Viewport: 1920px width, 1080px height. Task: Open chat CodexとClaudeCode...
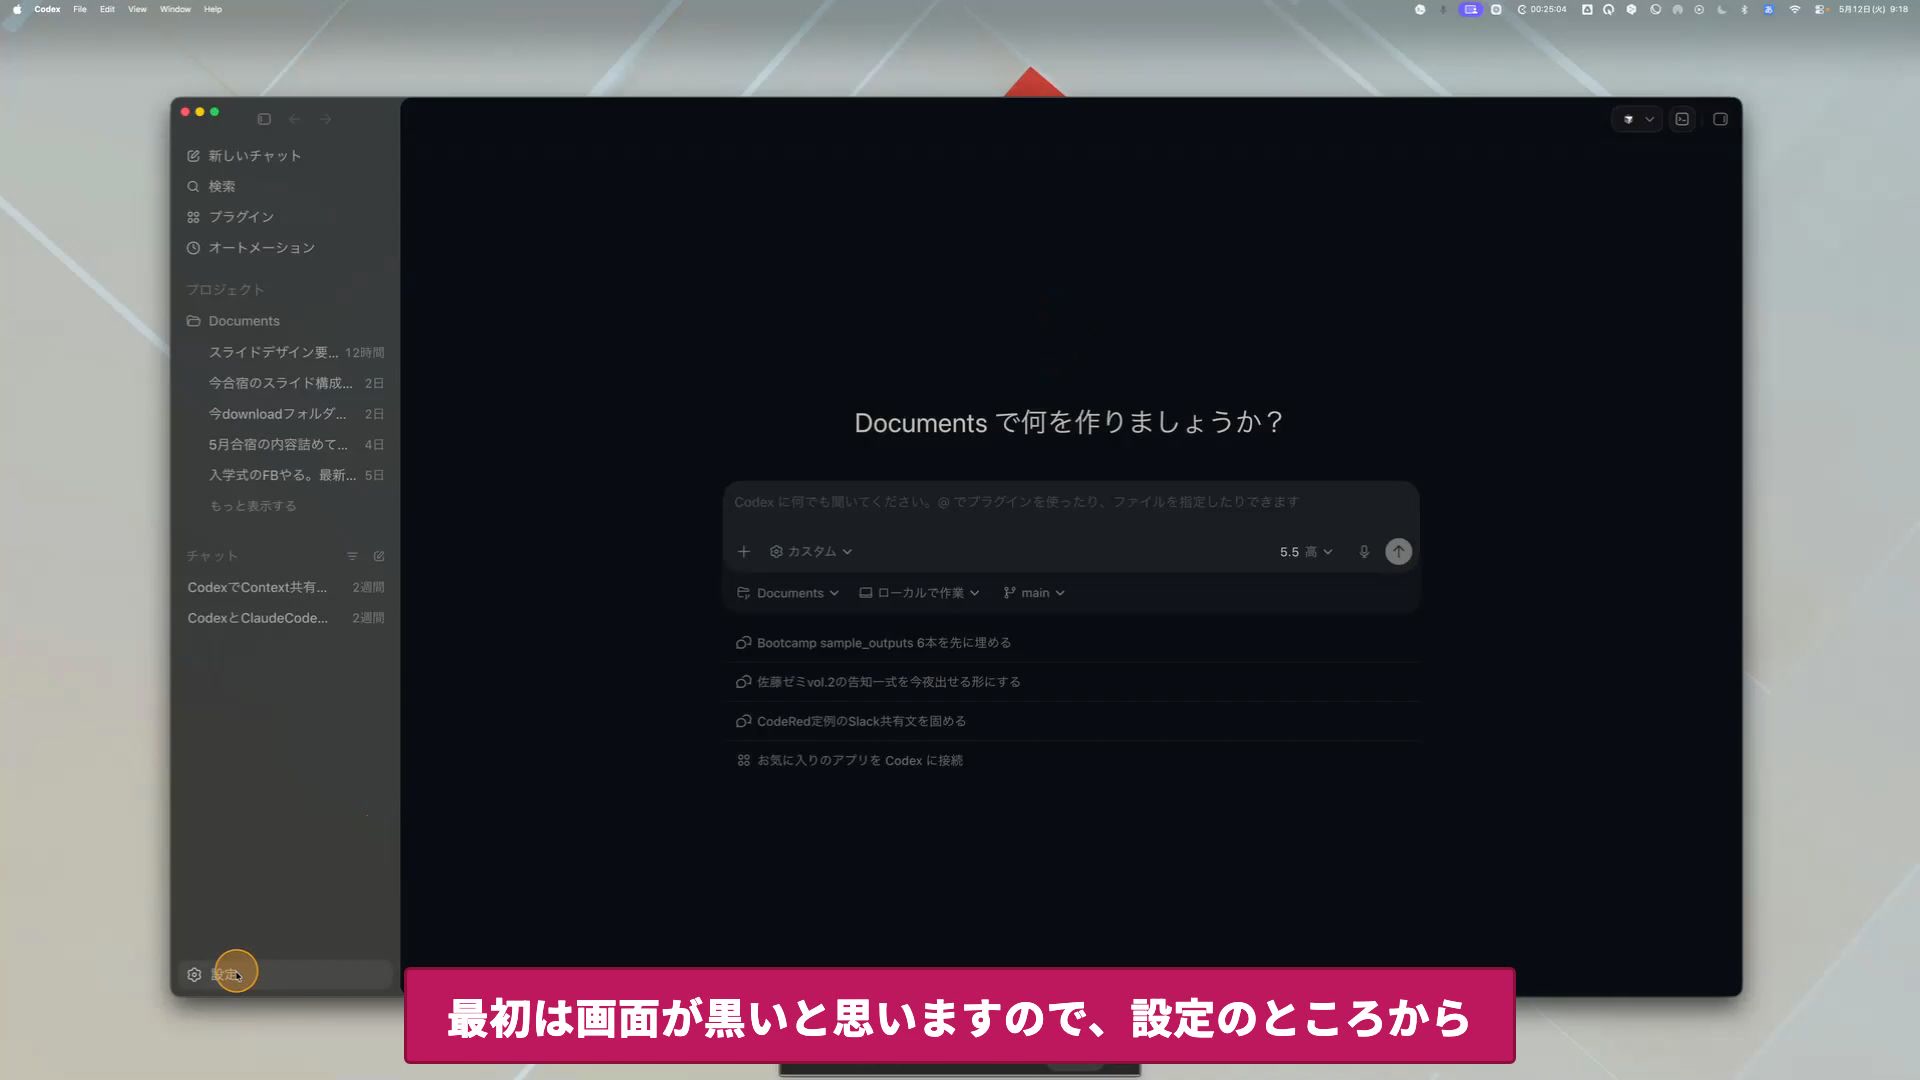click(285, 618)
